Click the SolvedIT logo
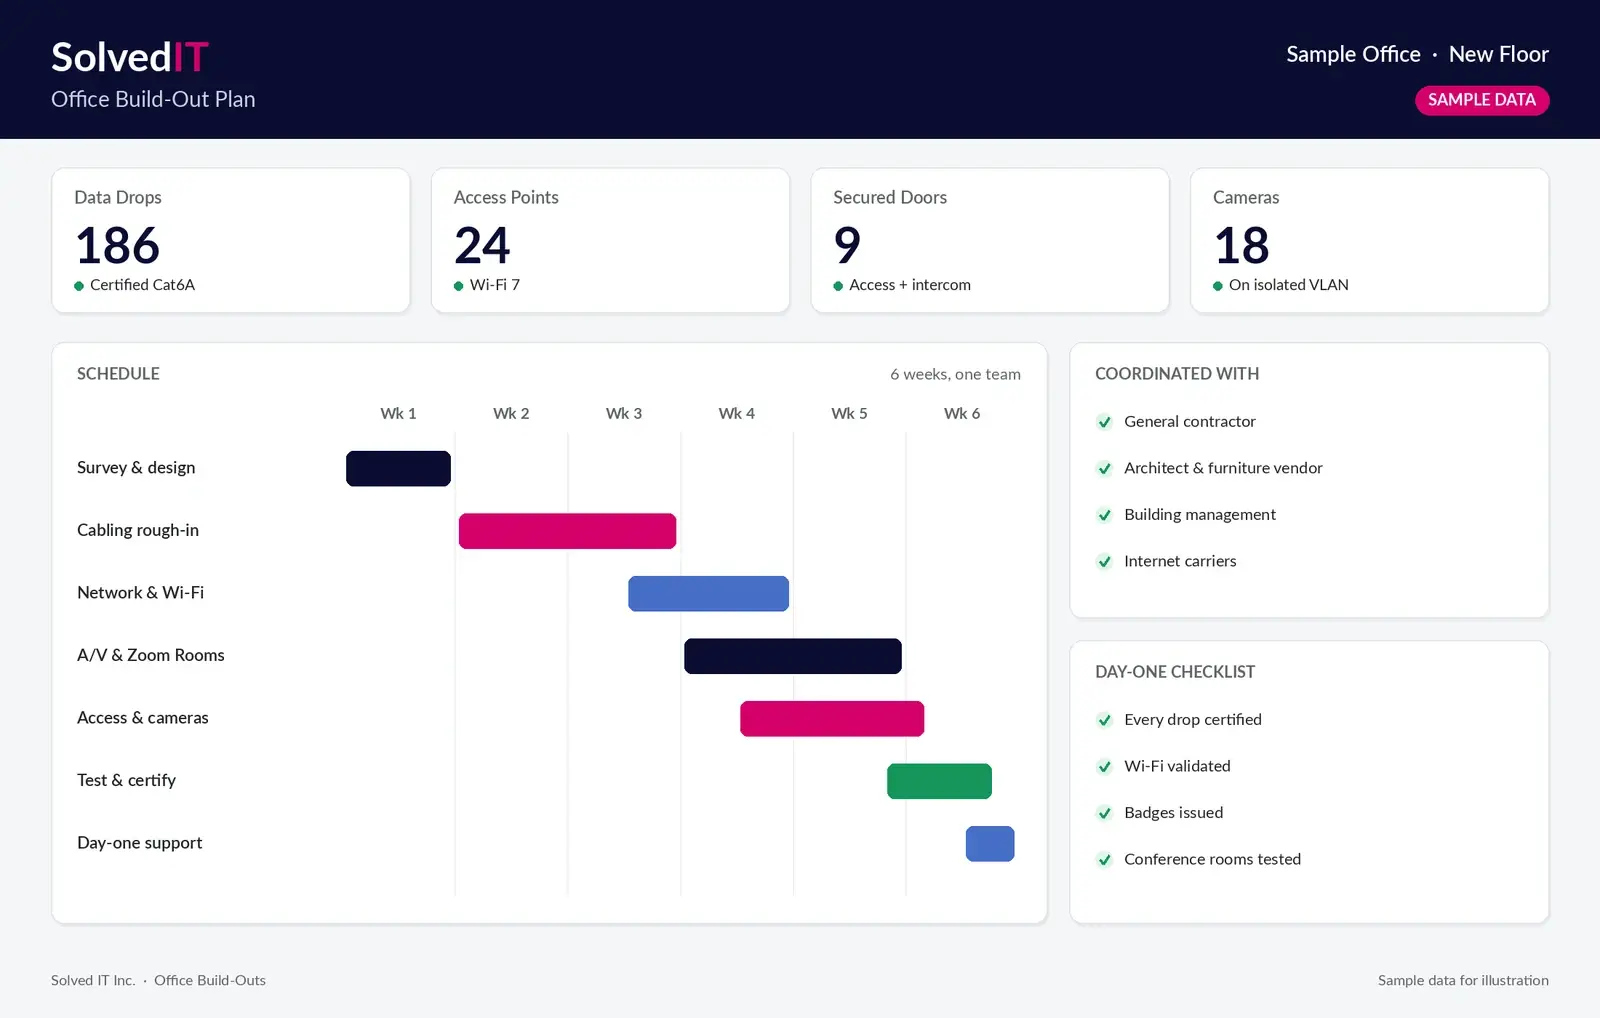 click(130, 57)
